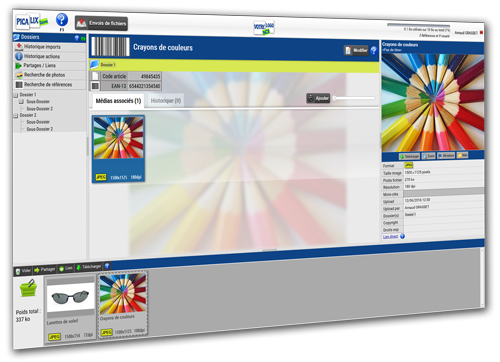Switch to the Historique (0) tab
Viewport: 500px width, 362px height.
pyautogui.click(x=166, y=100)
